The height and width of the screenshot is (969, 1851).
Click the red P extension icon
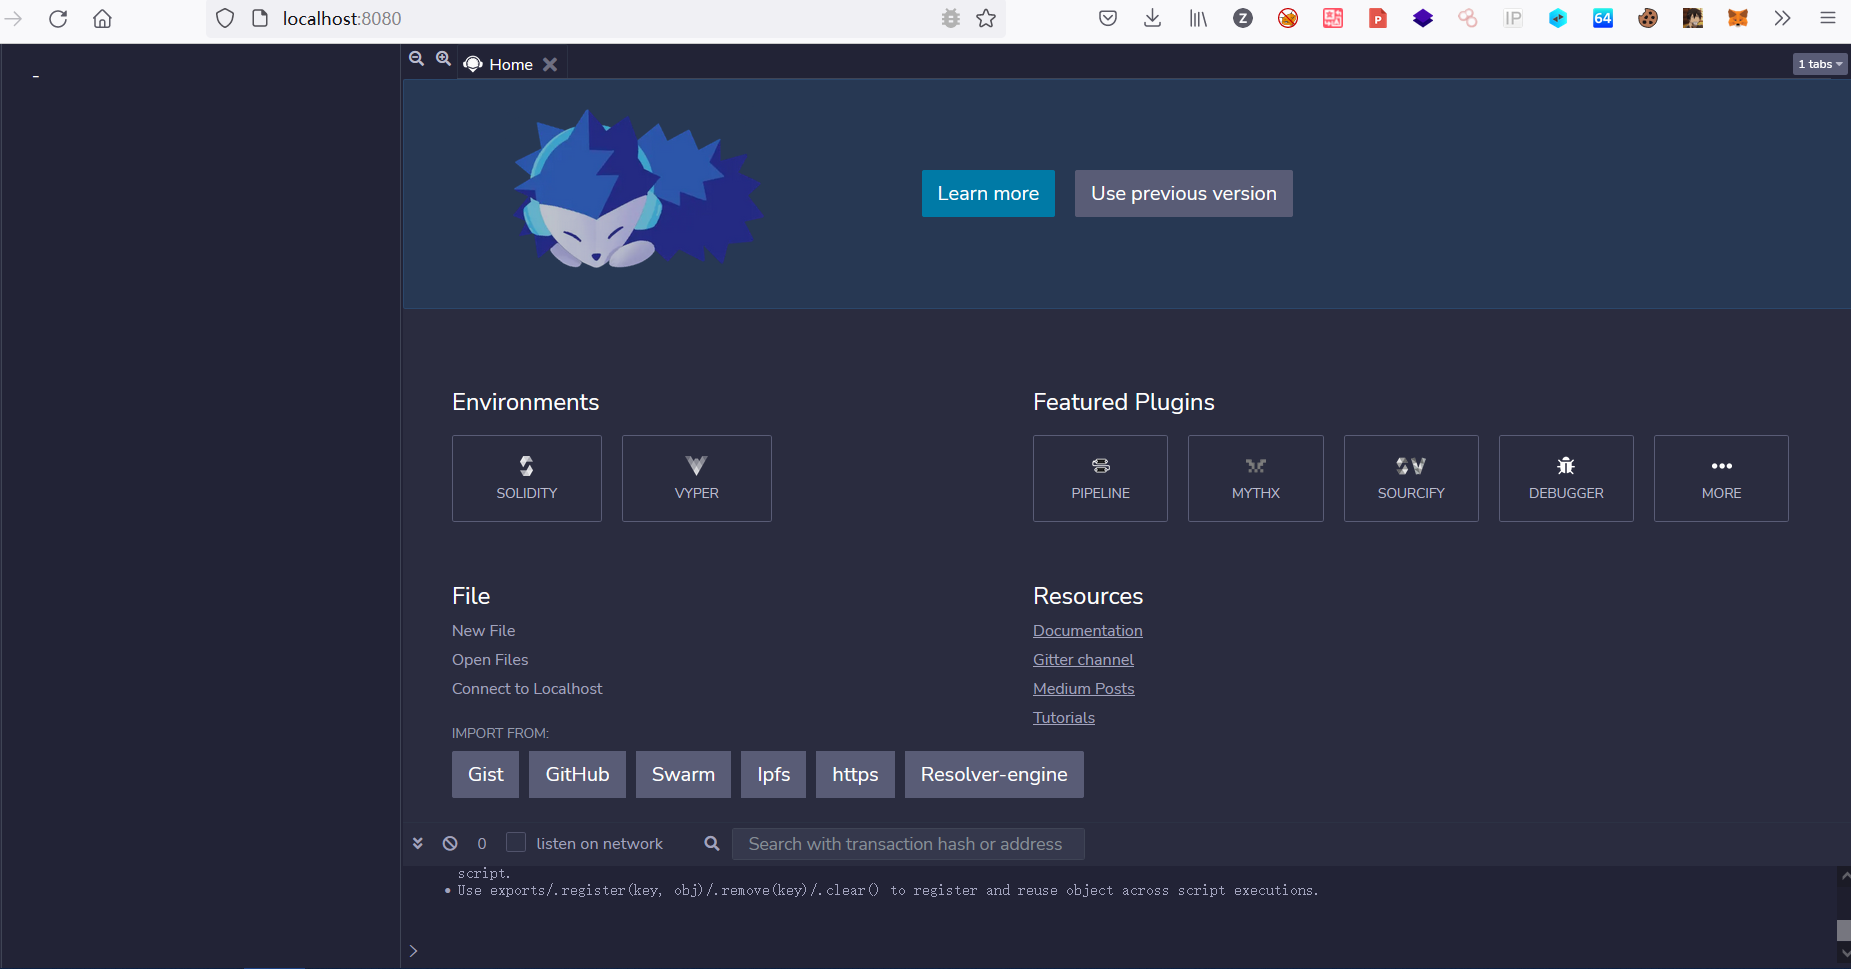pyautogui.click(x=1378, y=18)
